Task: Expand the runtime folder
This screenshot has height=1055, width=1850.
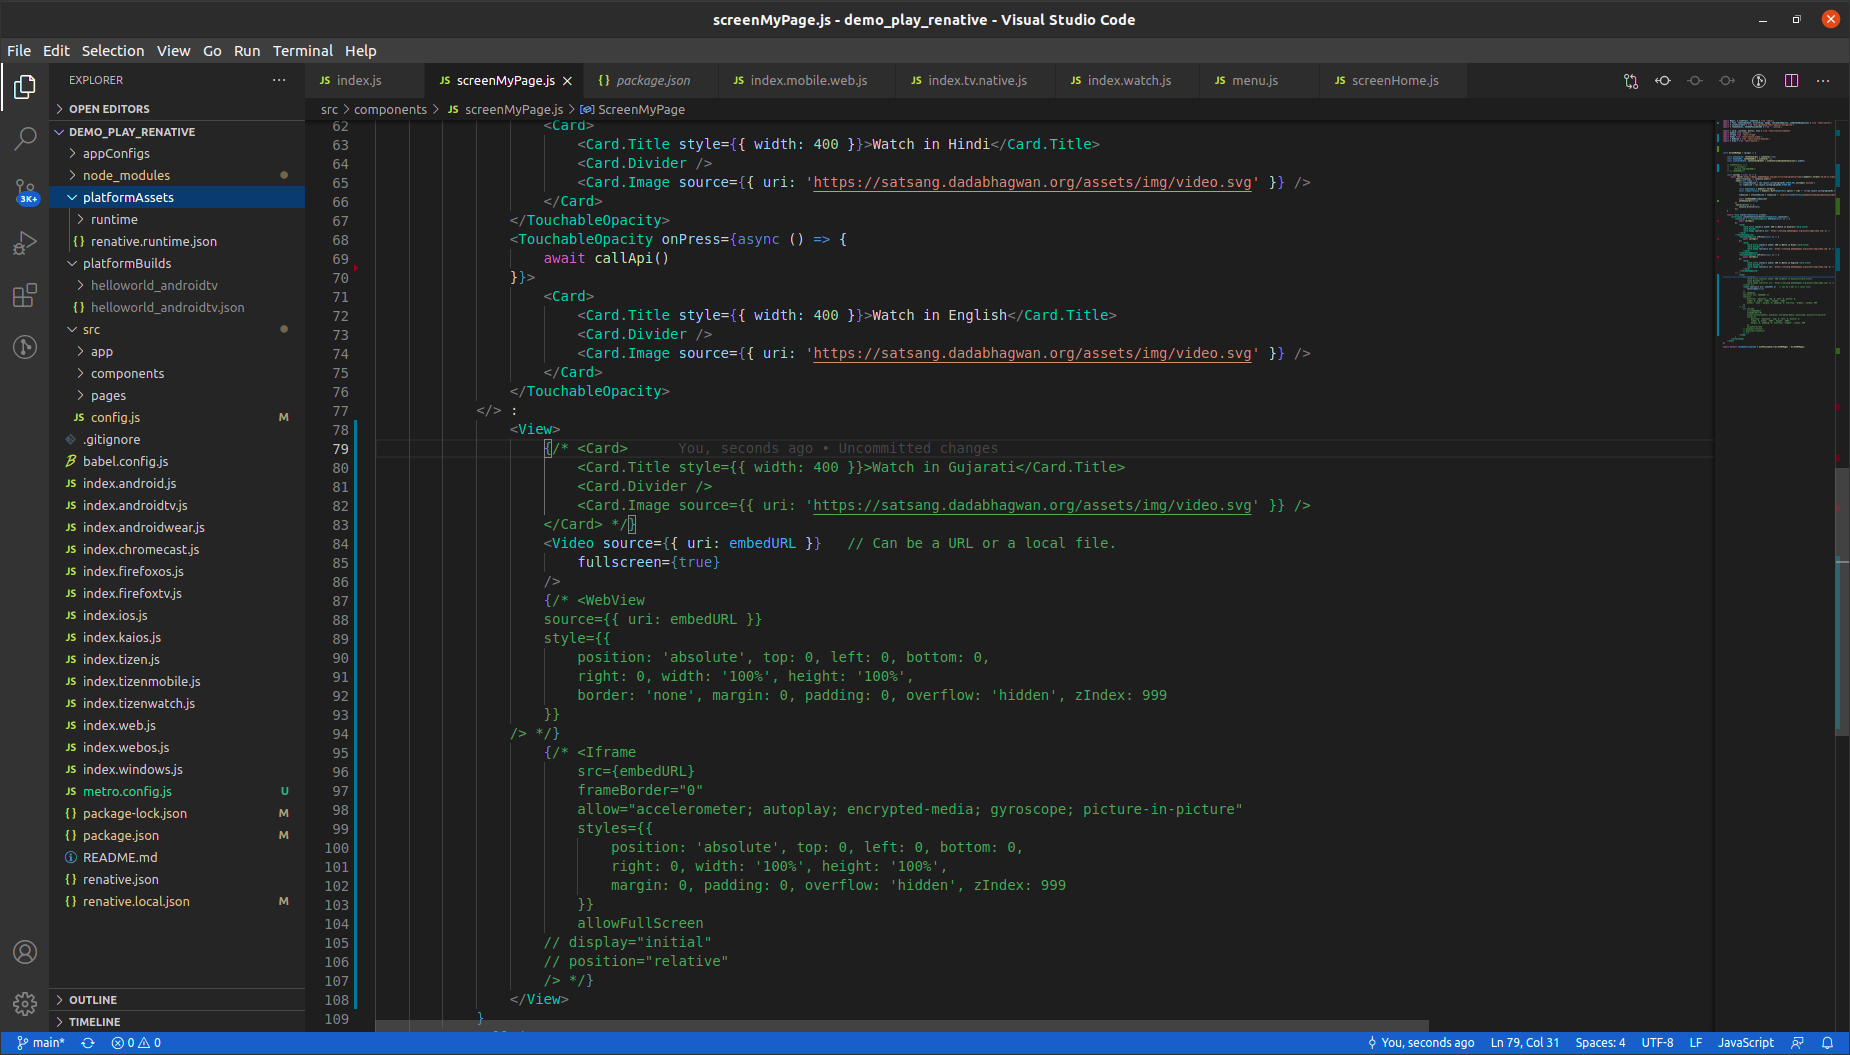Action: [x=177, y=220]
